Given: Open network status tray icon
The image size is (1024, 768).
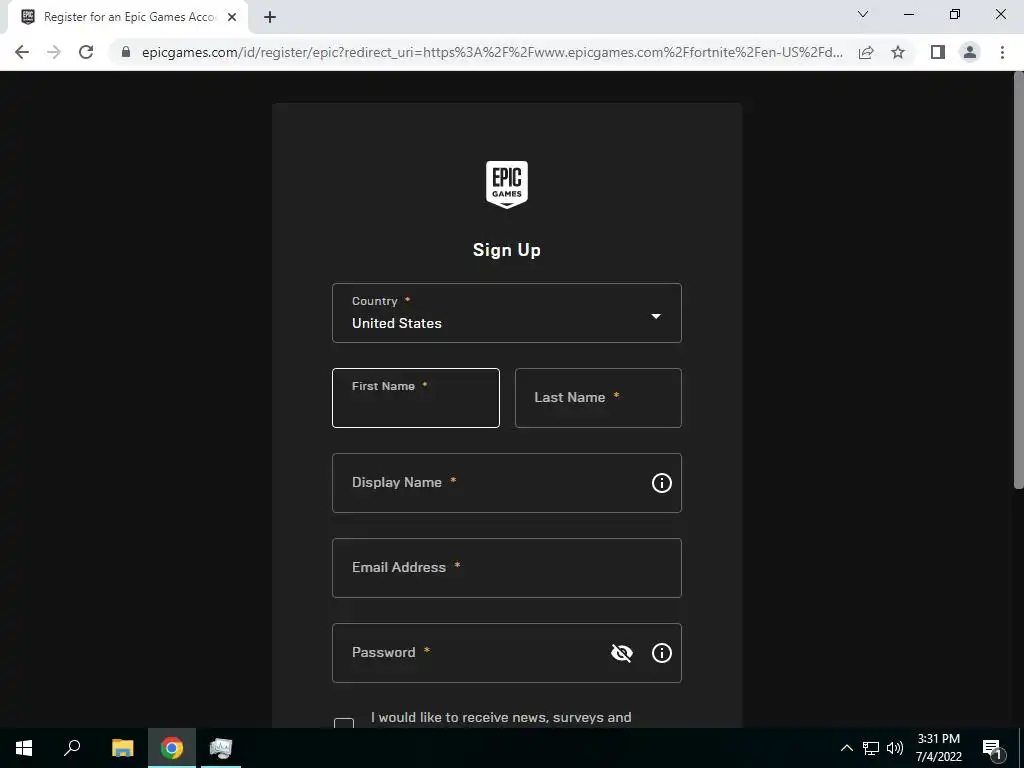Looking at the screenshot, I should (871, 748).
